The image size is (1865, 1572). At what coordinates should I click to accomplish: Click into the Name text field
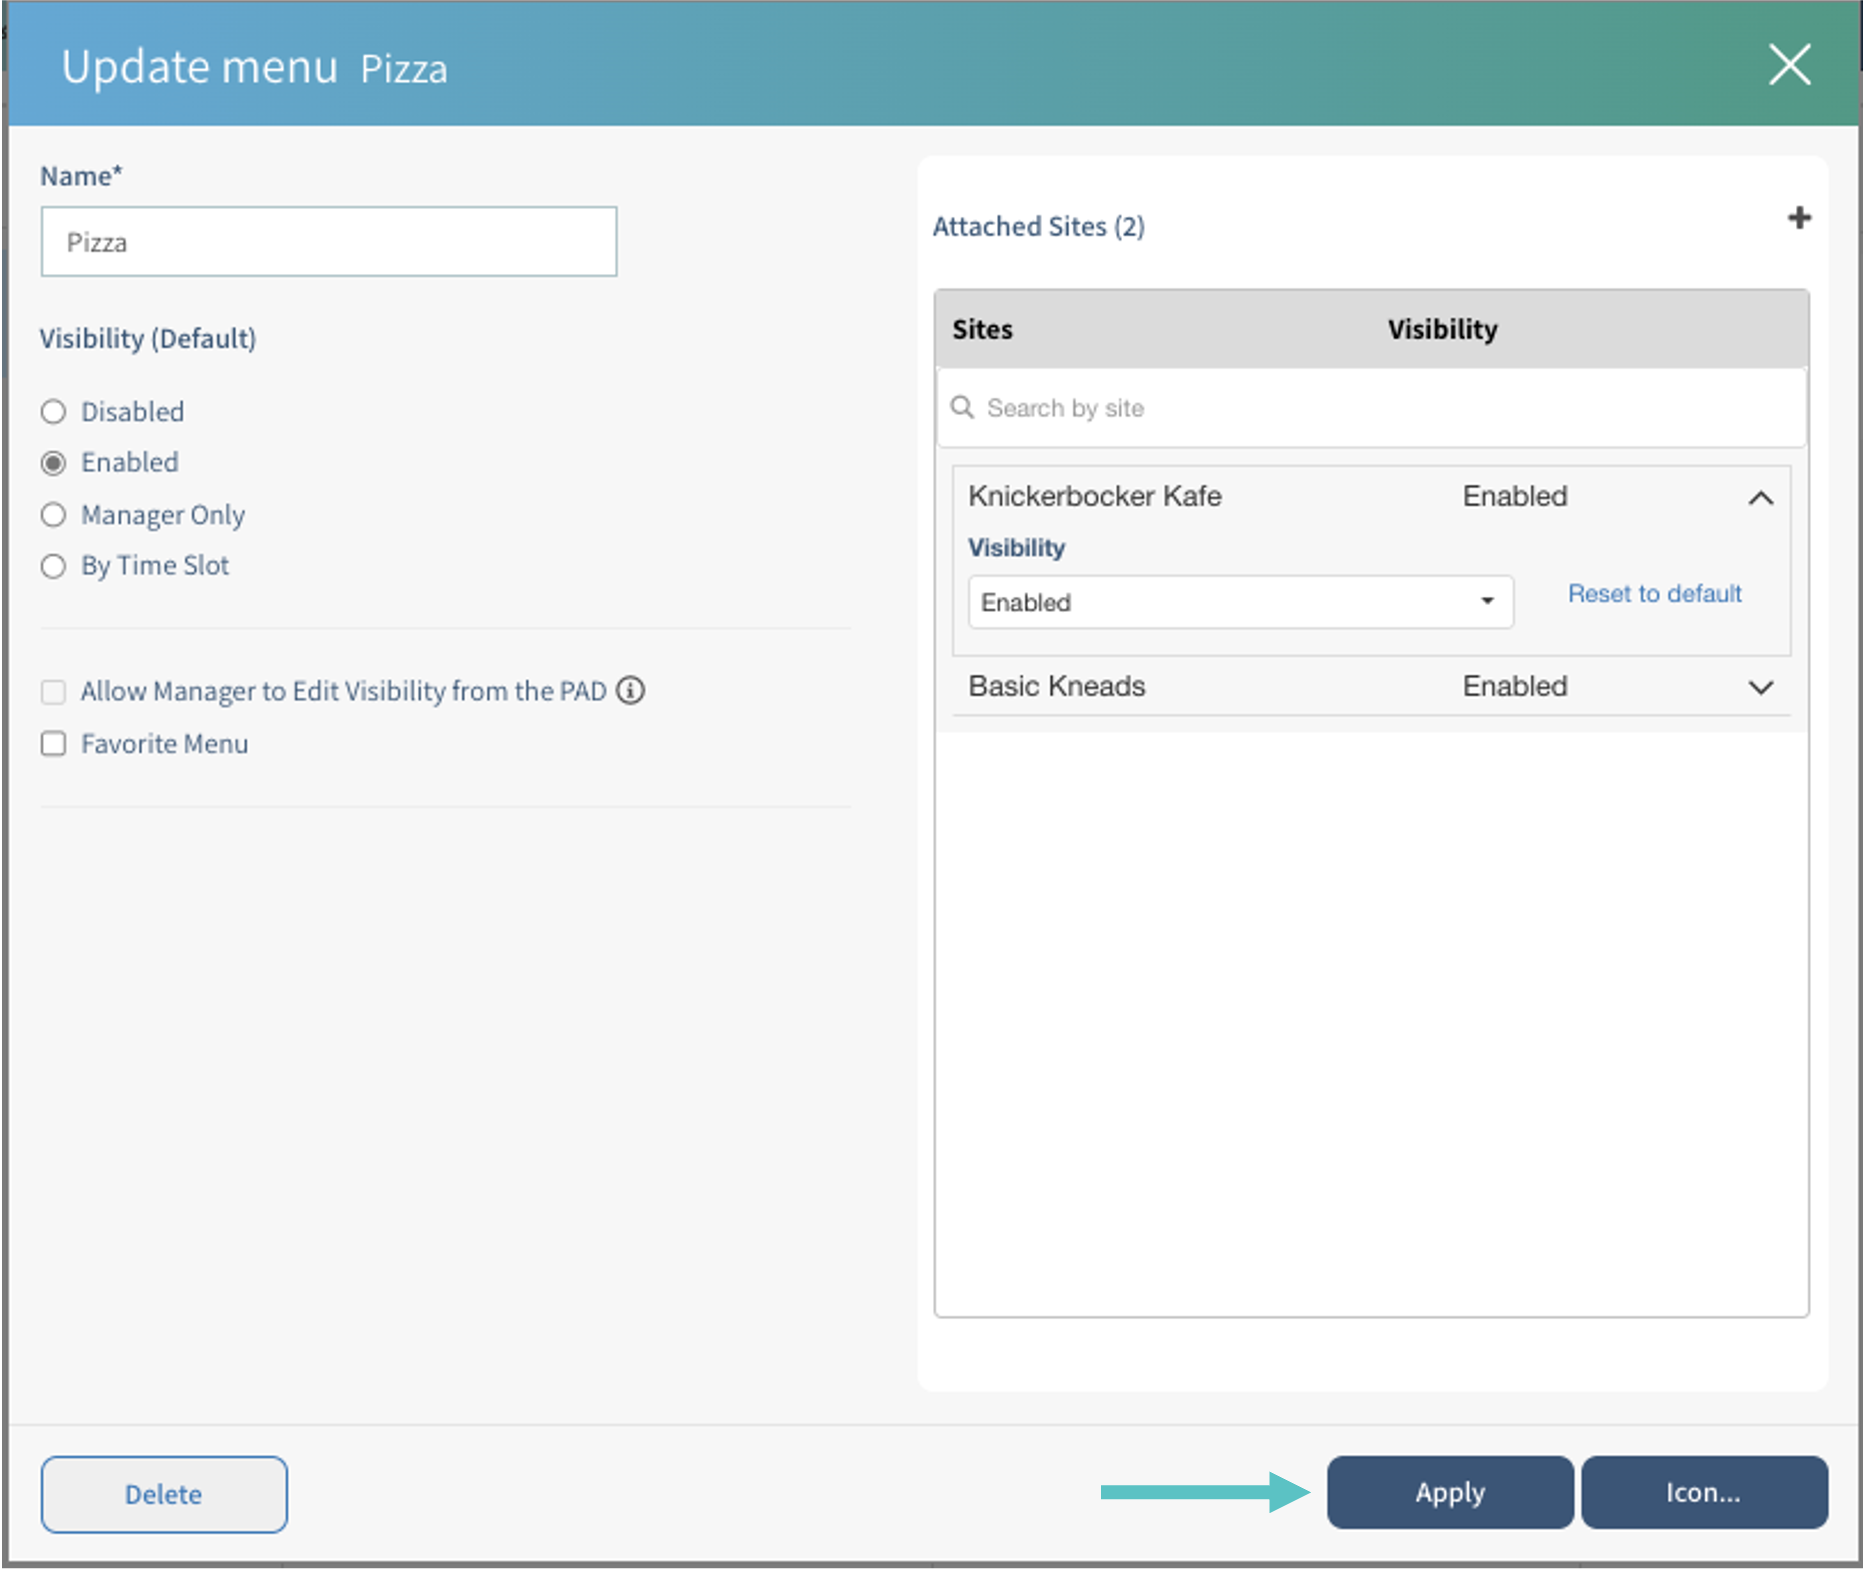329,242
